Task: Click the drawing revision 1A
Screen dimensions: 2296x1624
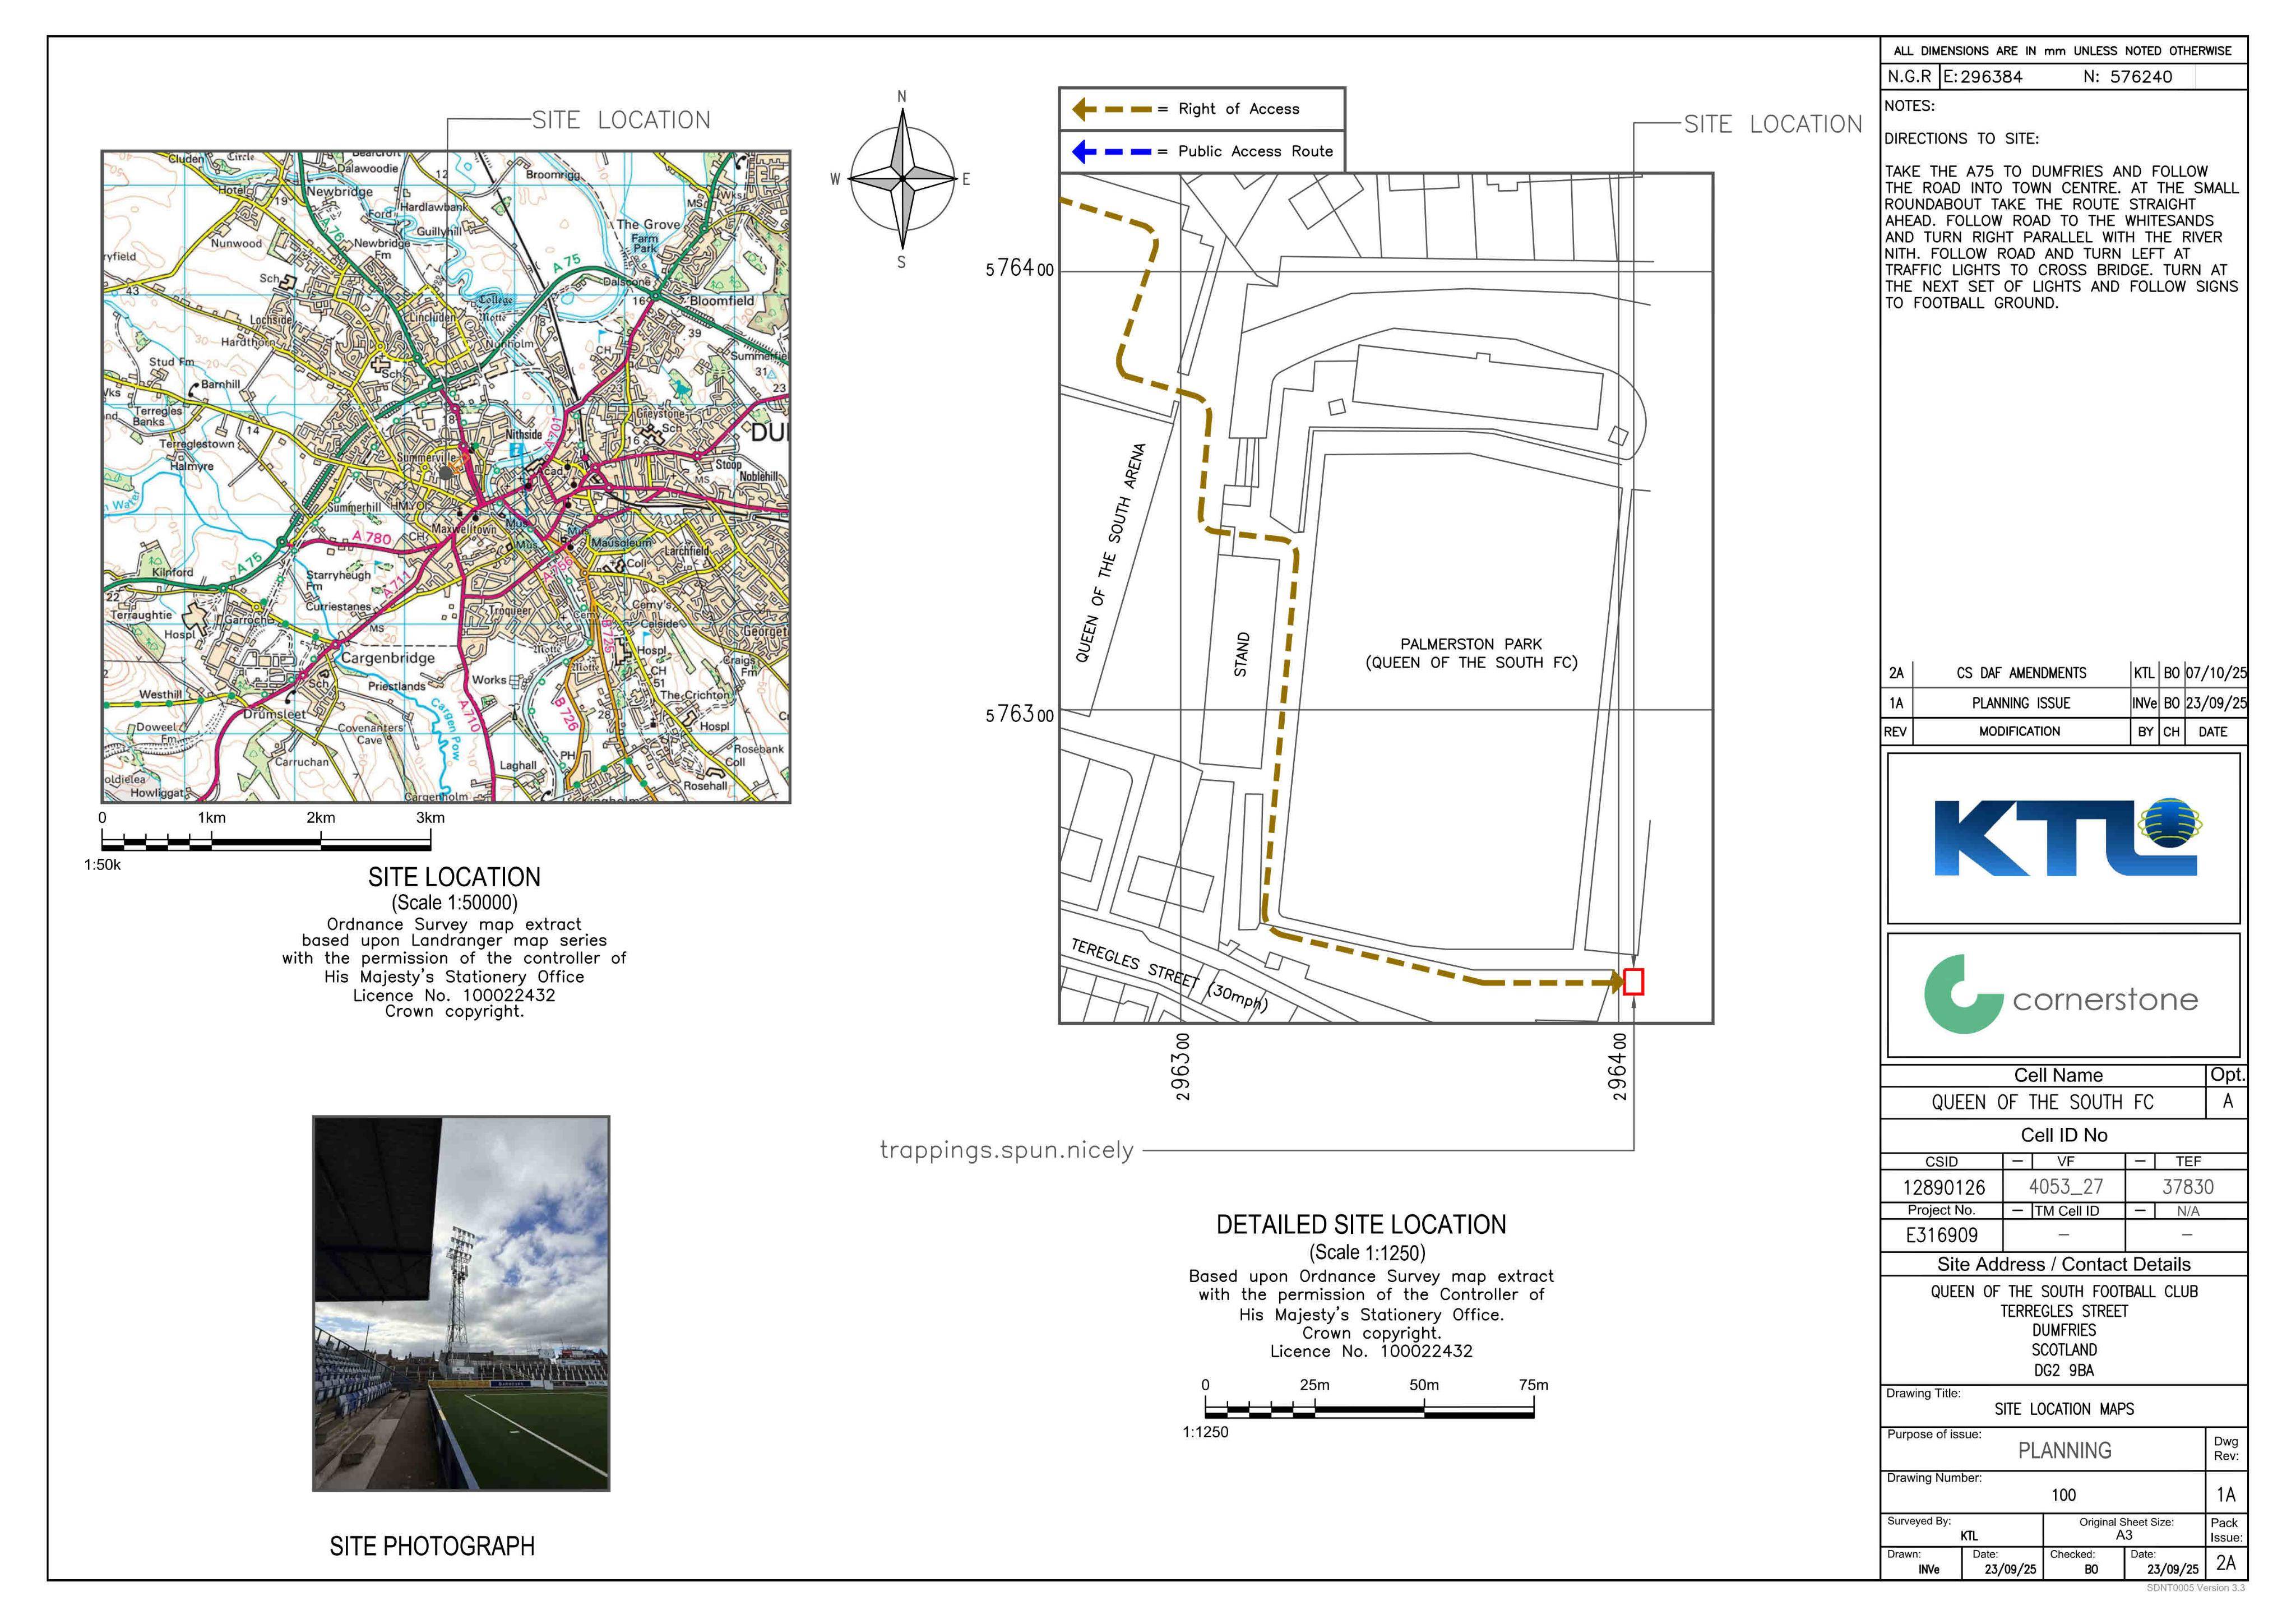Action: (x=2225, y=1495)
